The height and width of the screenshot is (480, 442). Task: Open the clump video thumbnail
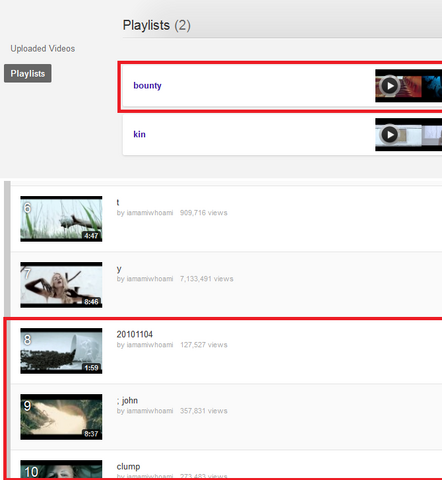pos(61,470)
